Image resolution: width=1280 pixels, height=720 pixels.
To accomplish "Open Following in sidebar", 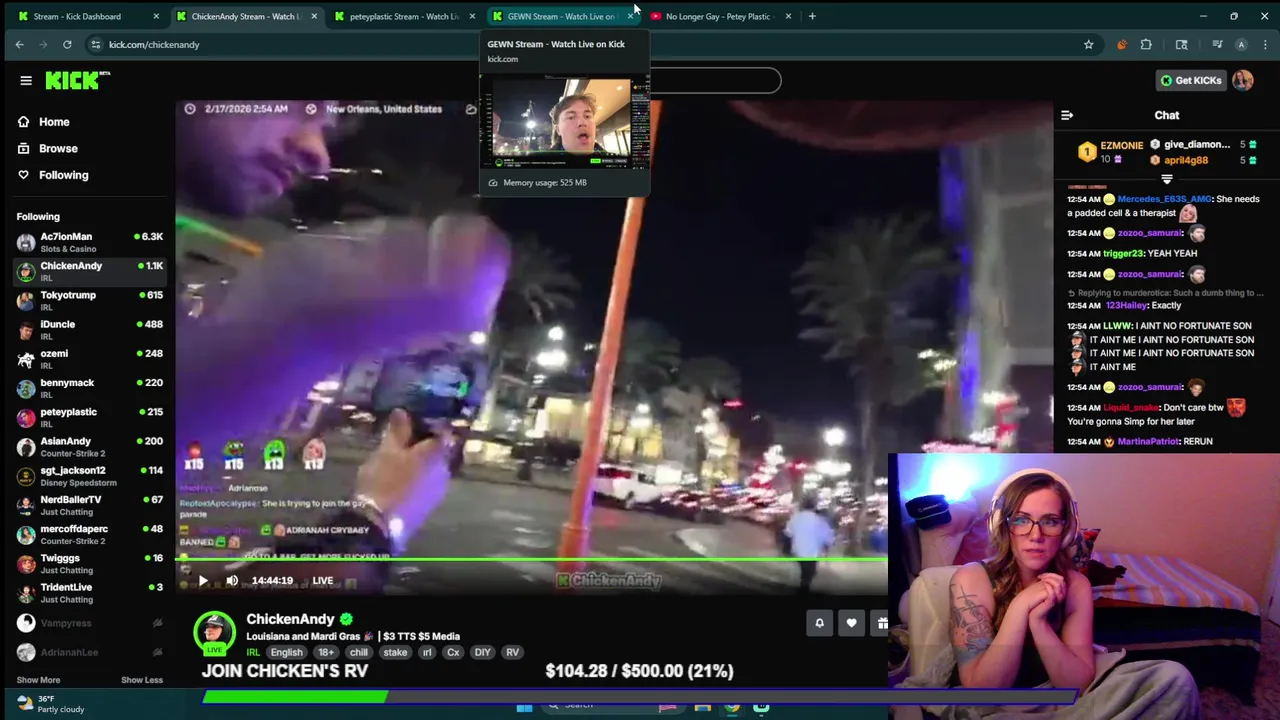I will pyautogui.click(x=63, y=175).
